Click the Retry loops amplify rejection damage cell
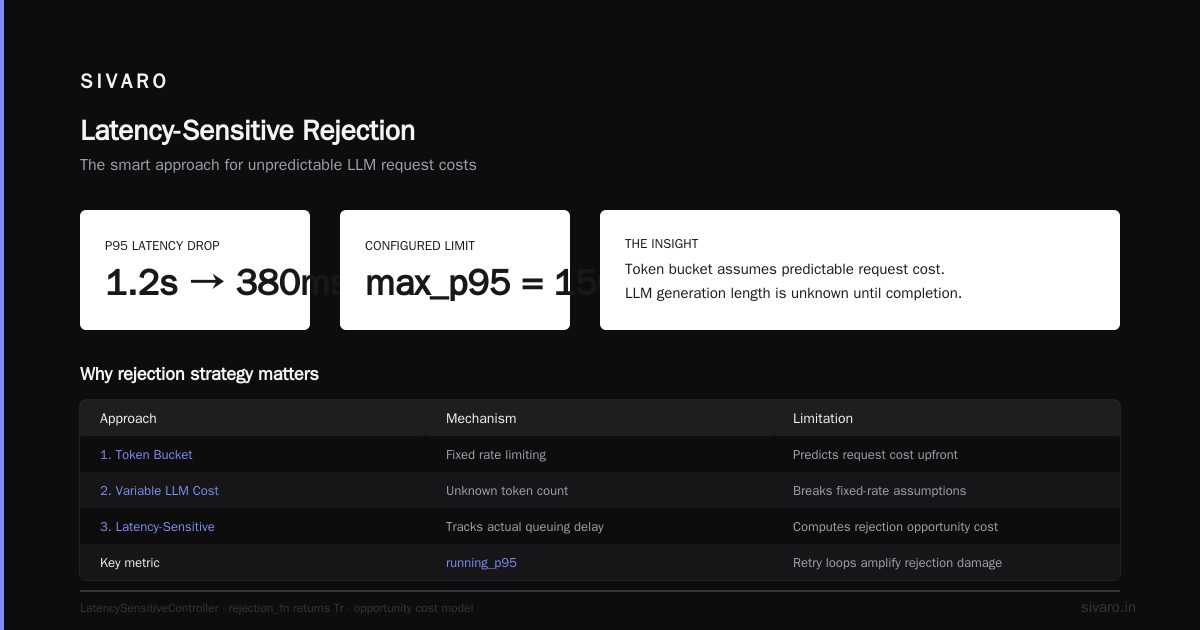 click(x=897, y=562)
